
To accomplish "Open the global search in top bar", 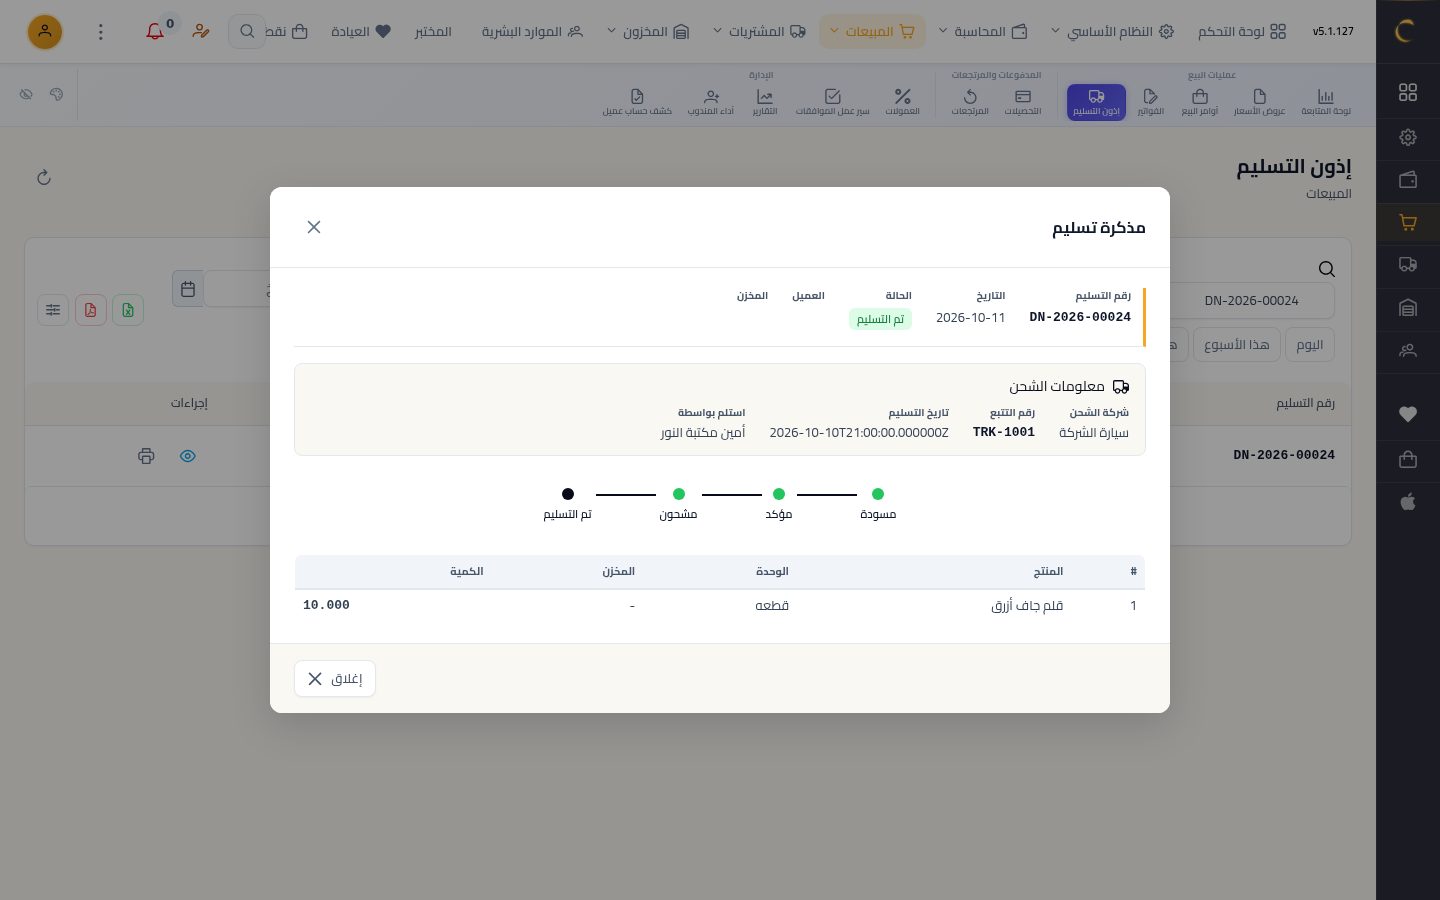I will 246,31.
